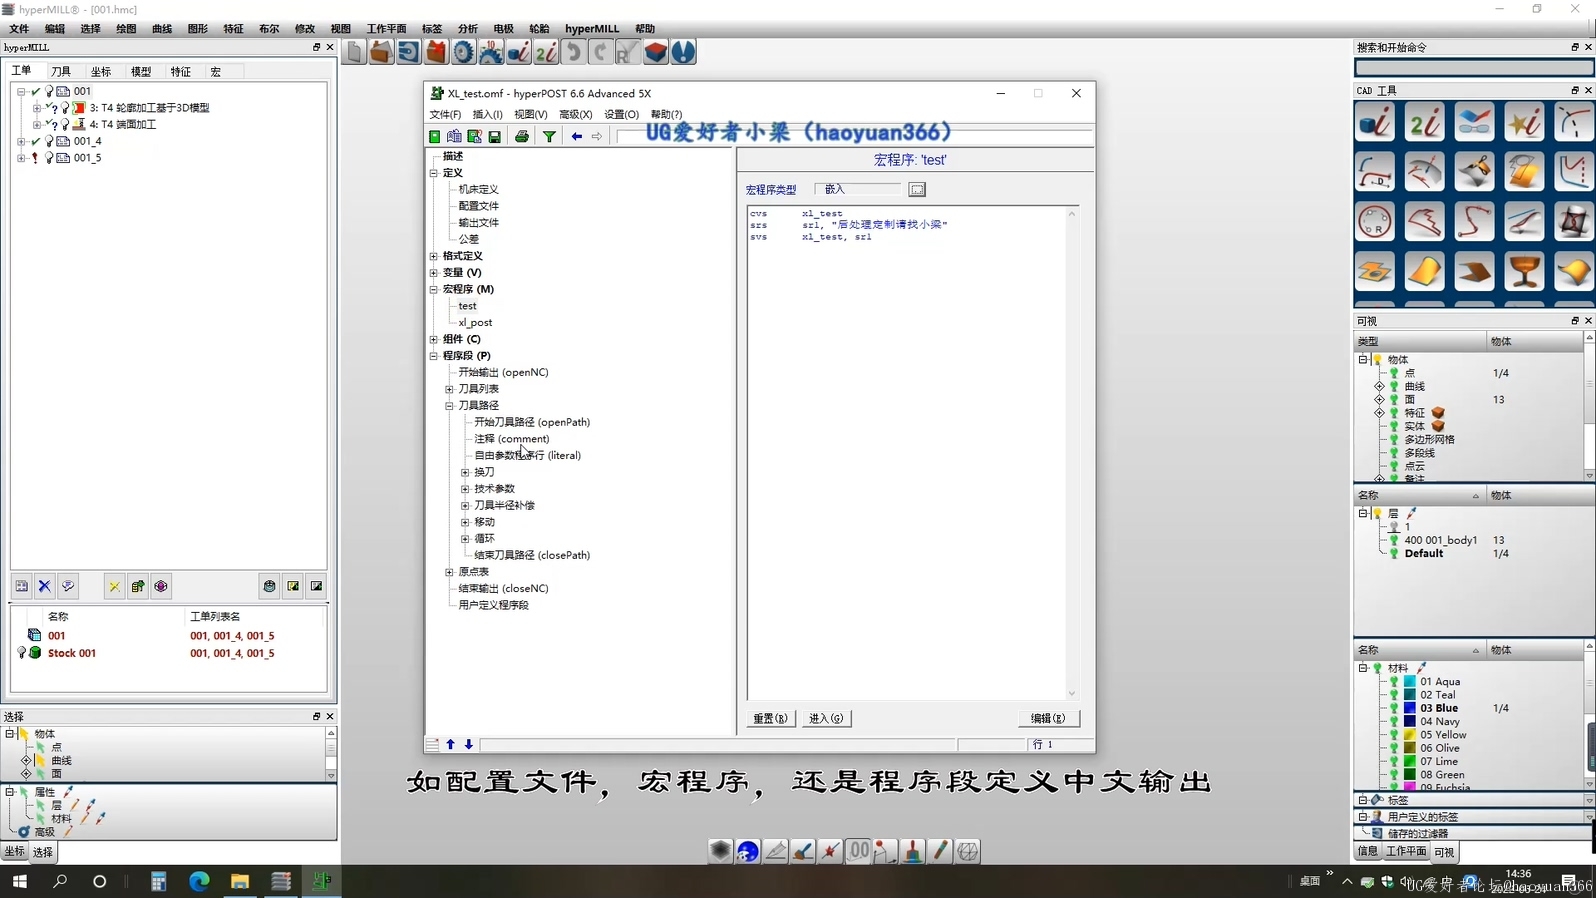
Task: Click the purple sphere icon below job list
Action: click(161, 587)
